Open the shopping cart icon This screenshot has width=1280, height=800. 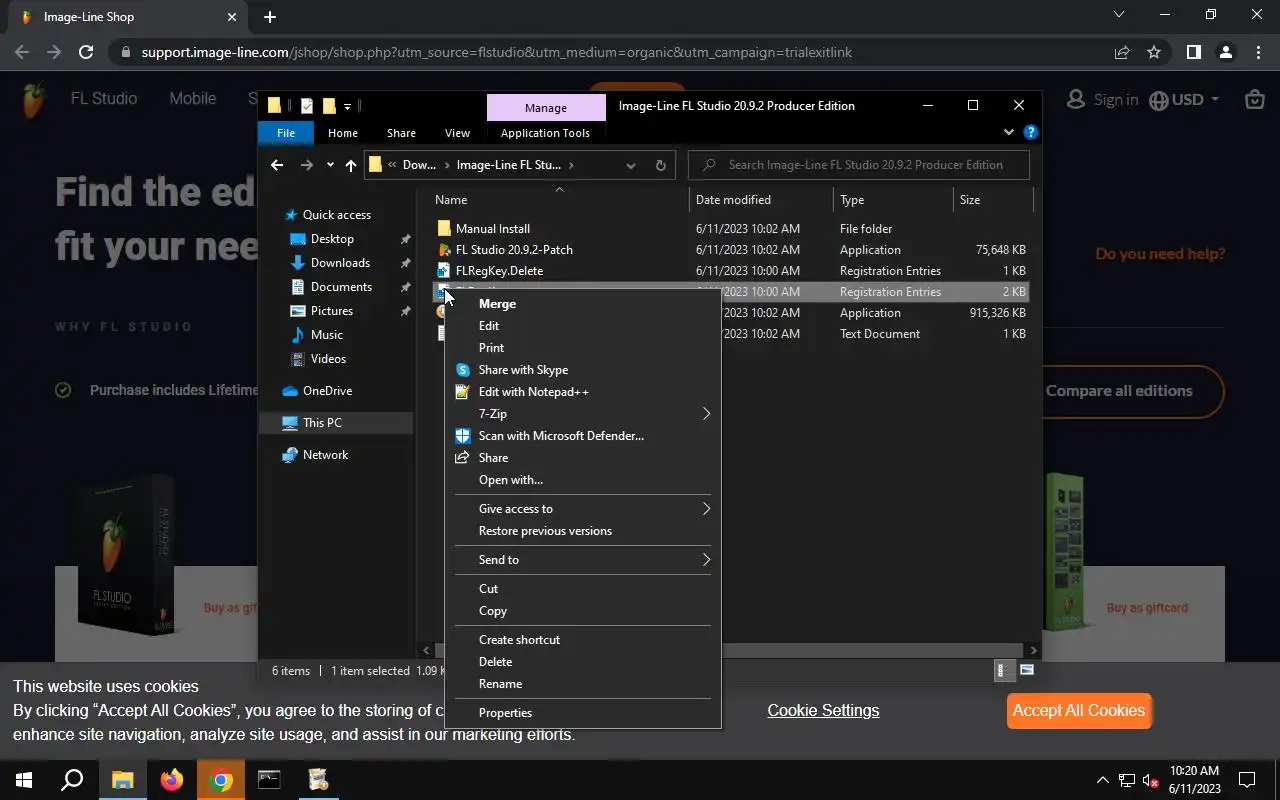point(1254,99)
